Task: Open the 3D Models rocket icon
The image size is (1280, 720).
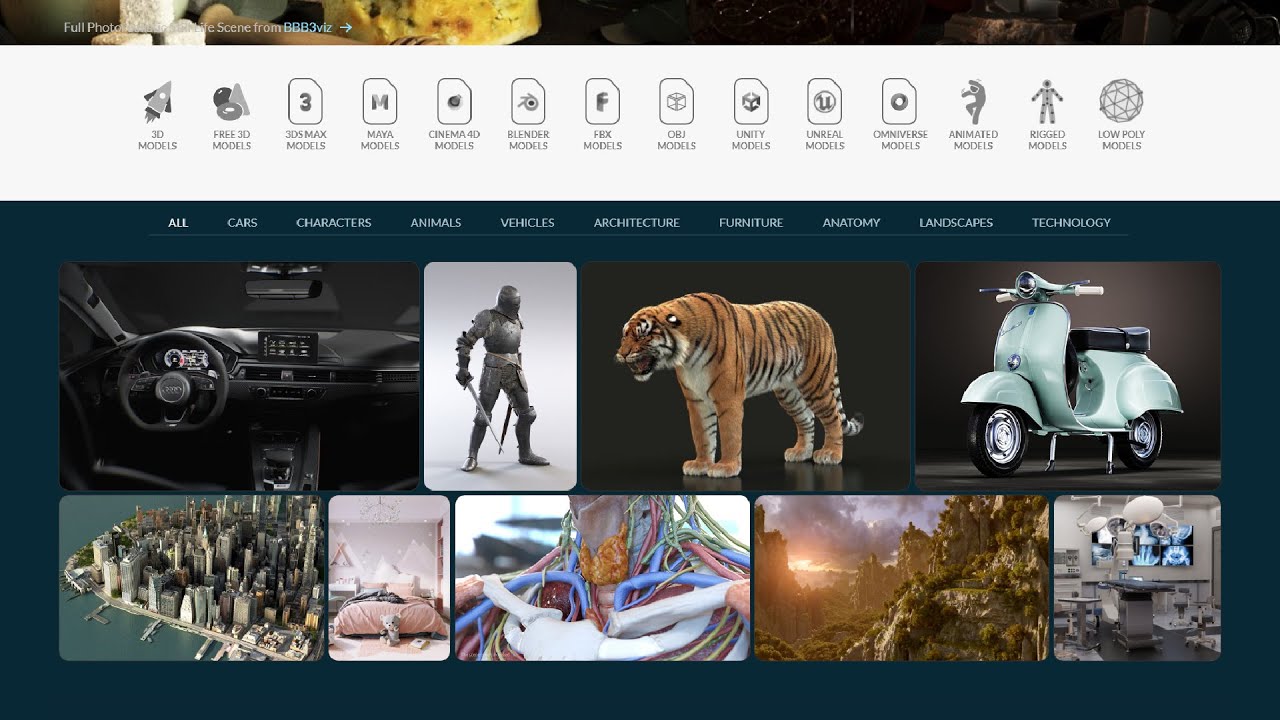Action: 157,102
